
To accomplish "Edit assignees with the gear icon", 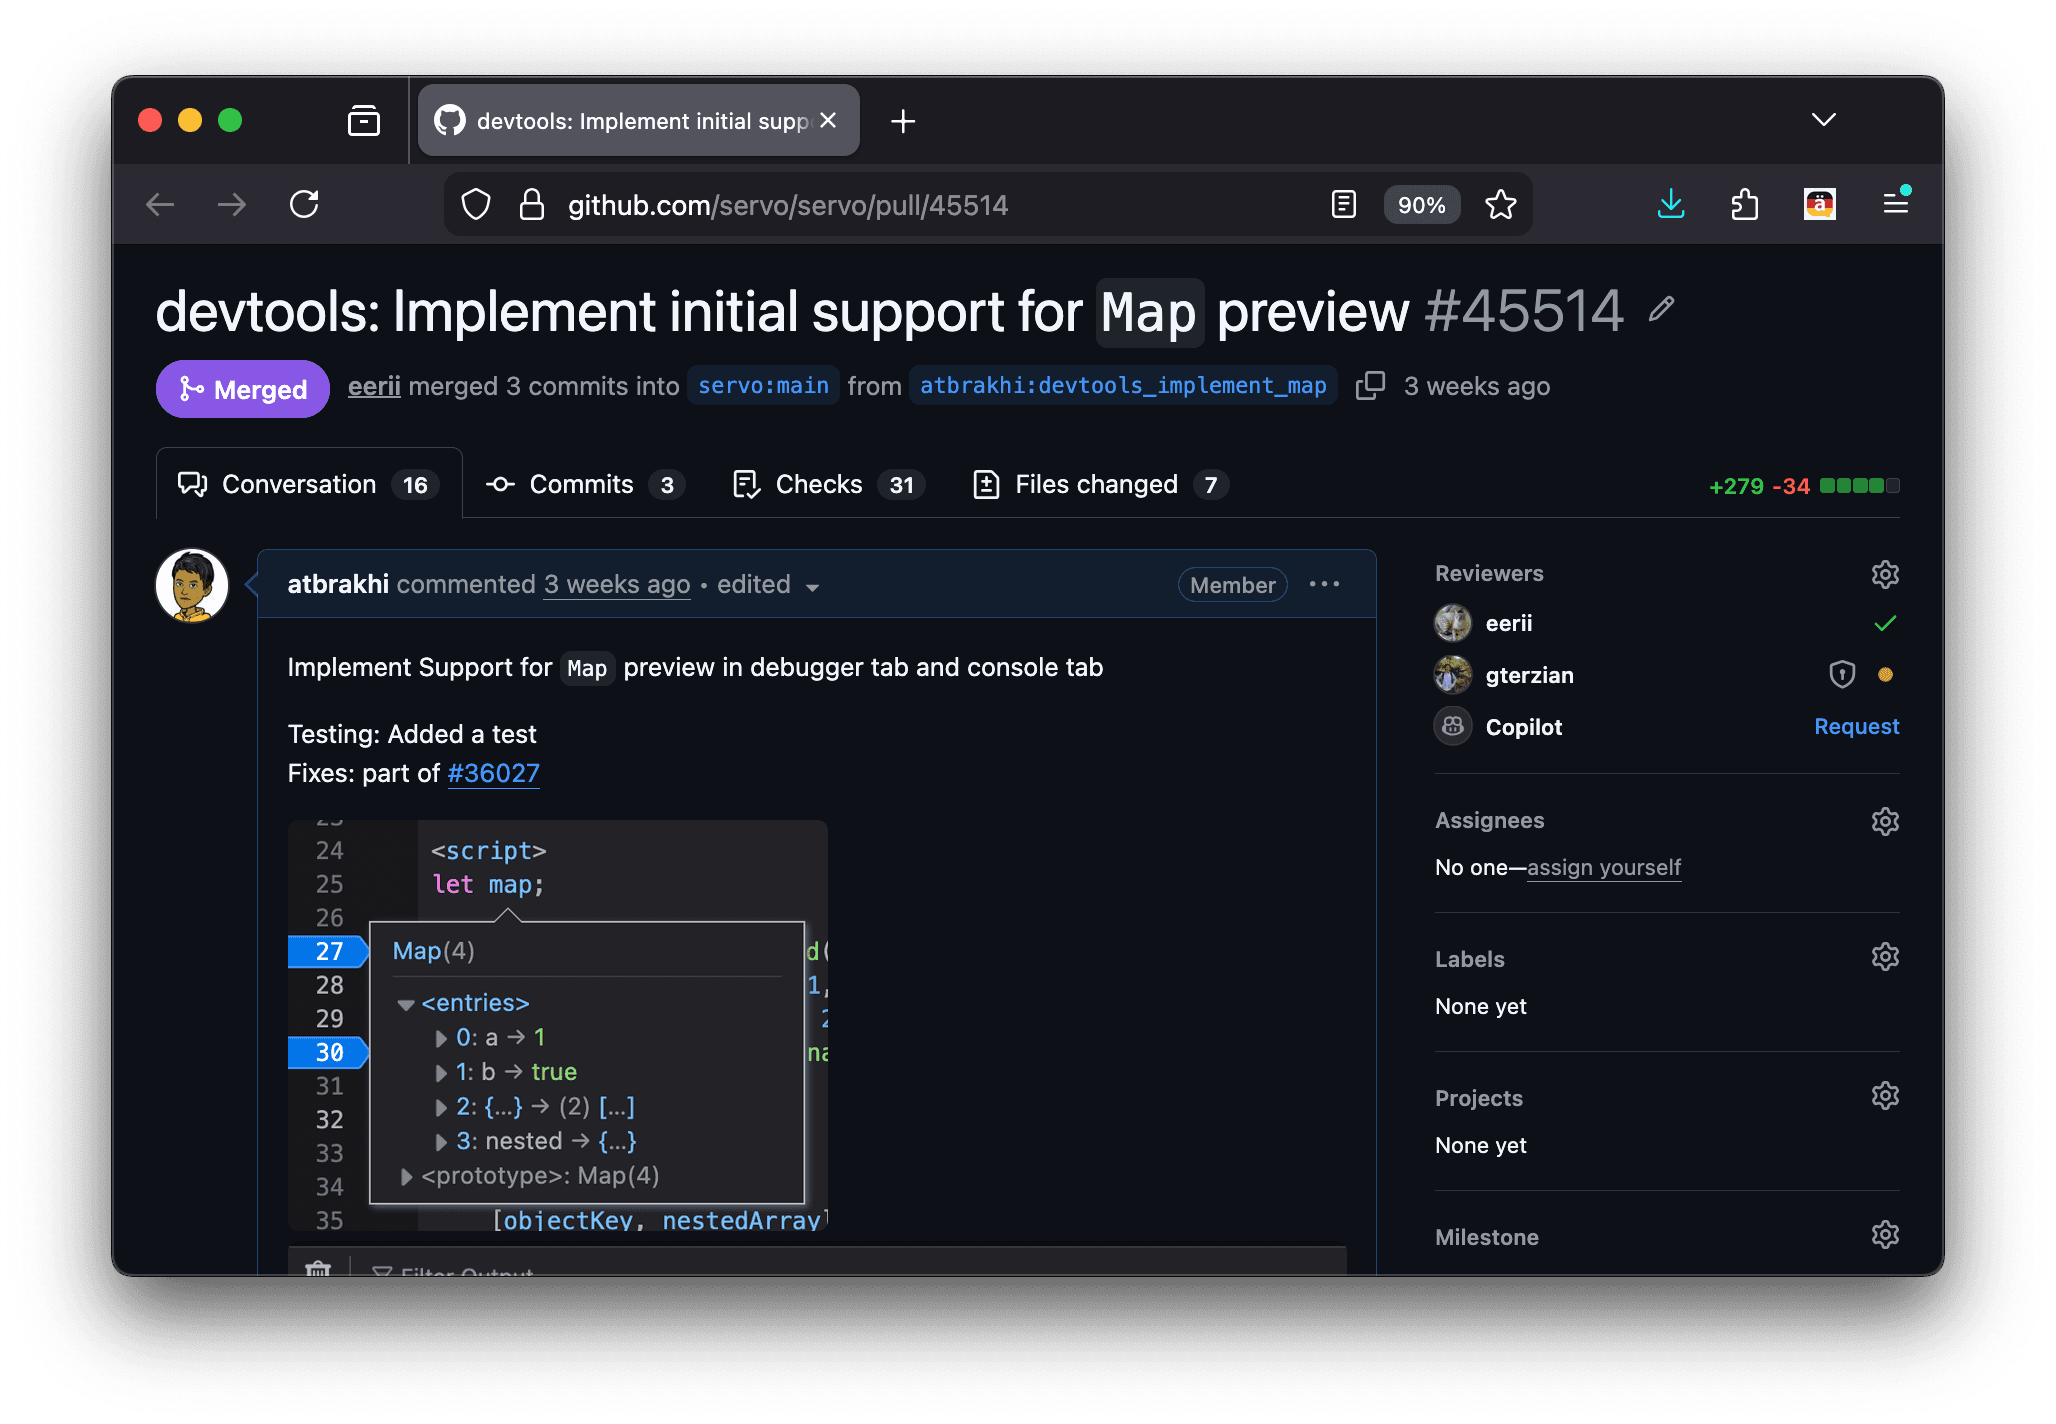I will tap(1885, 821).
